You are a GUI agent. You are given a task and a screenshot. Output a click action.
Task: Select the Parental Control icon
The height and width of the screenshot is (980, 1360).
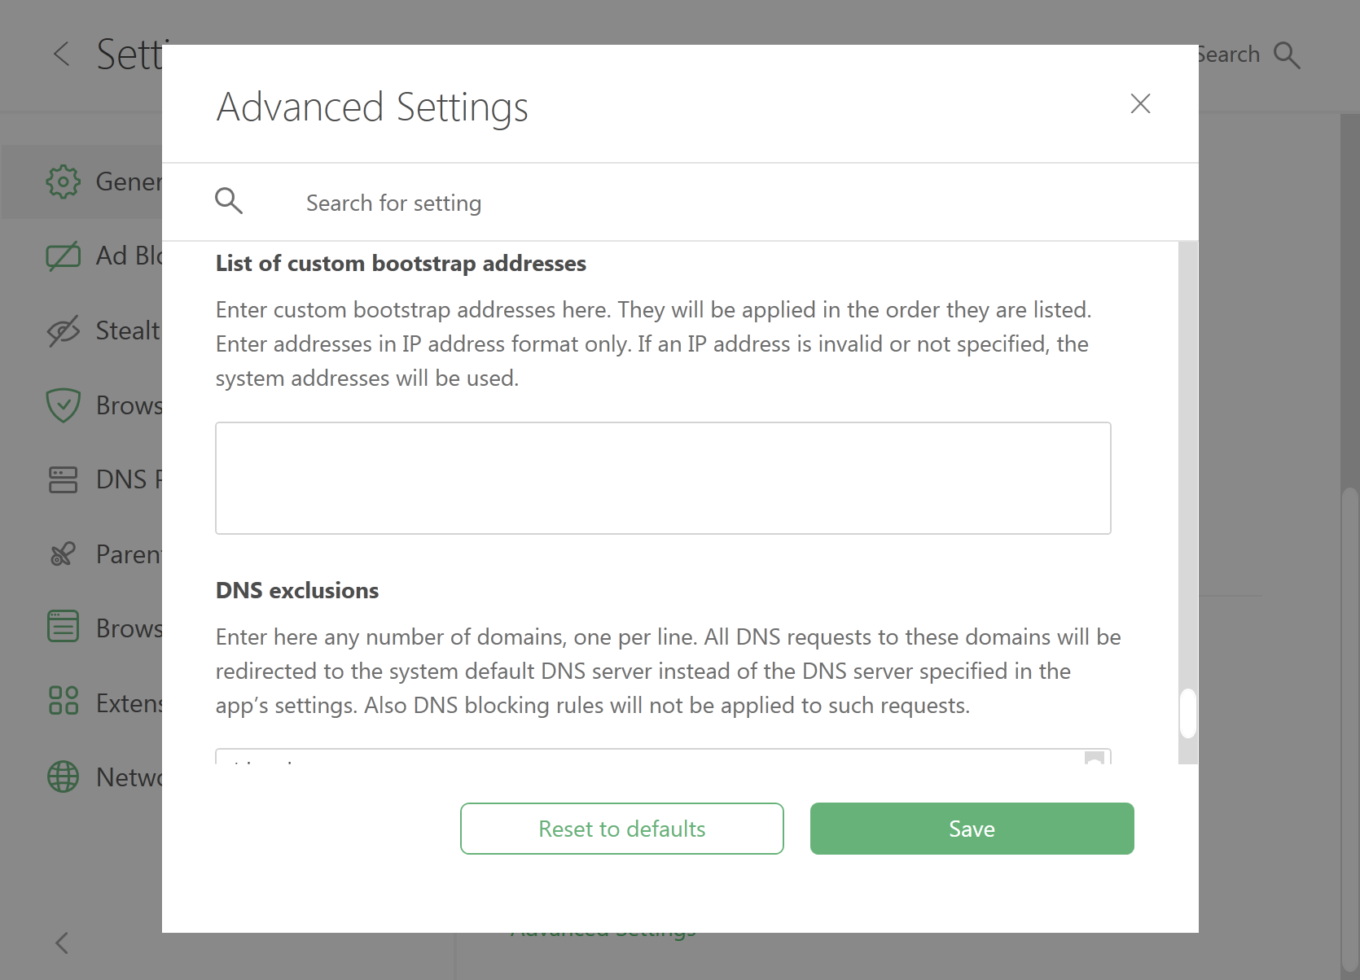pyautogui.click(x=63, y=554)
